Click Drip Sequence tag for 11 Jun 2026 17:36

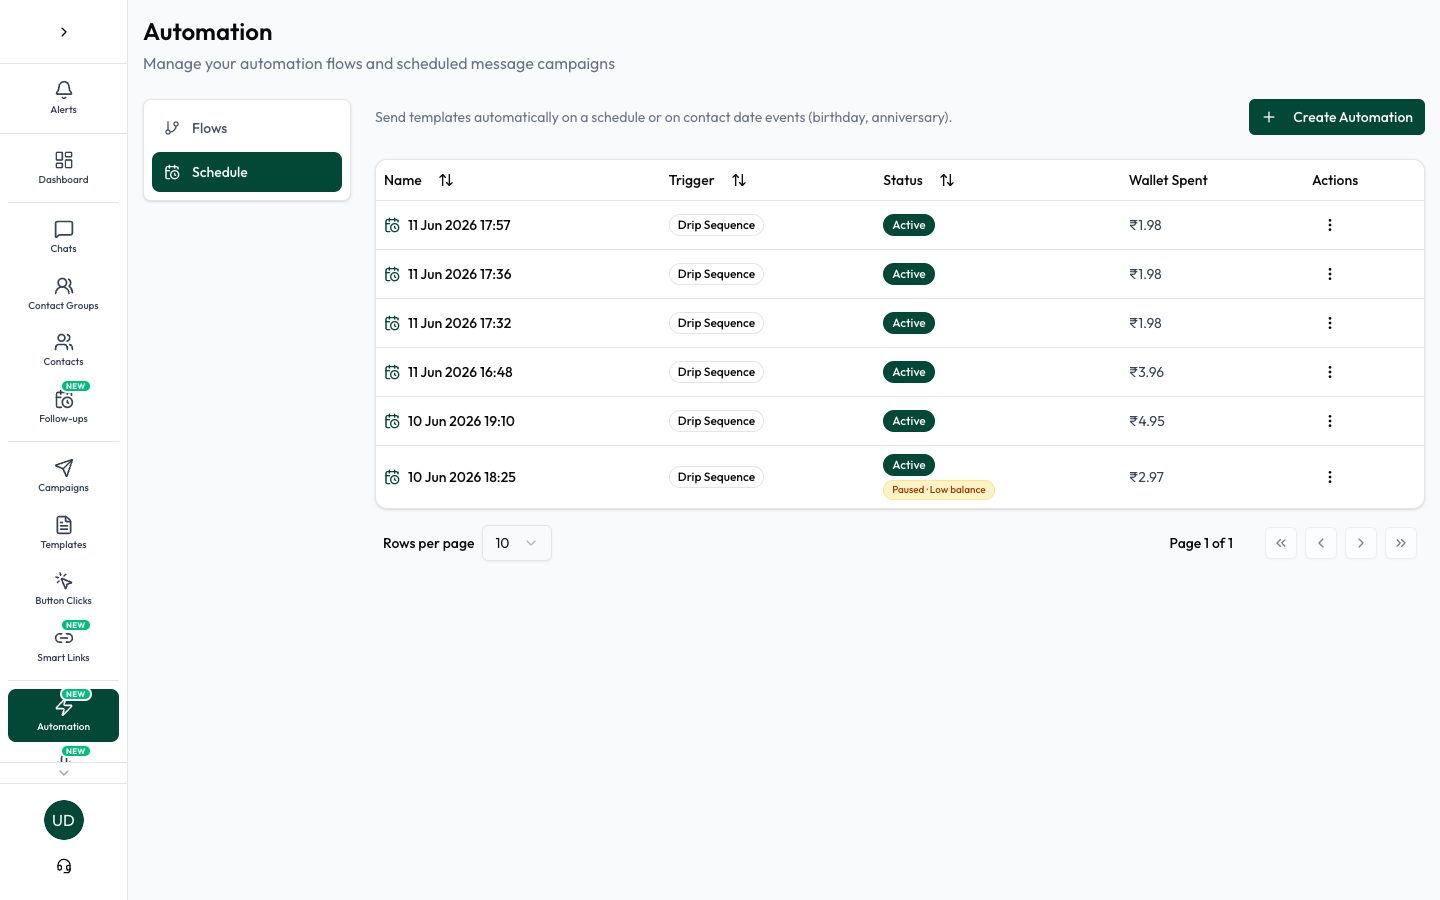tap(716, 274)
